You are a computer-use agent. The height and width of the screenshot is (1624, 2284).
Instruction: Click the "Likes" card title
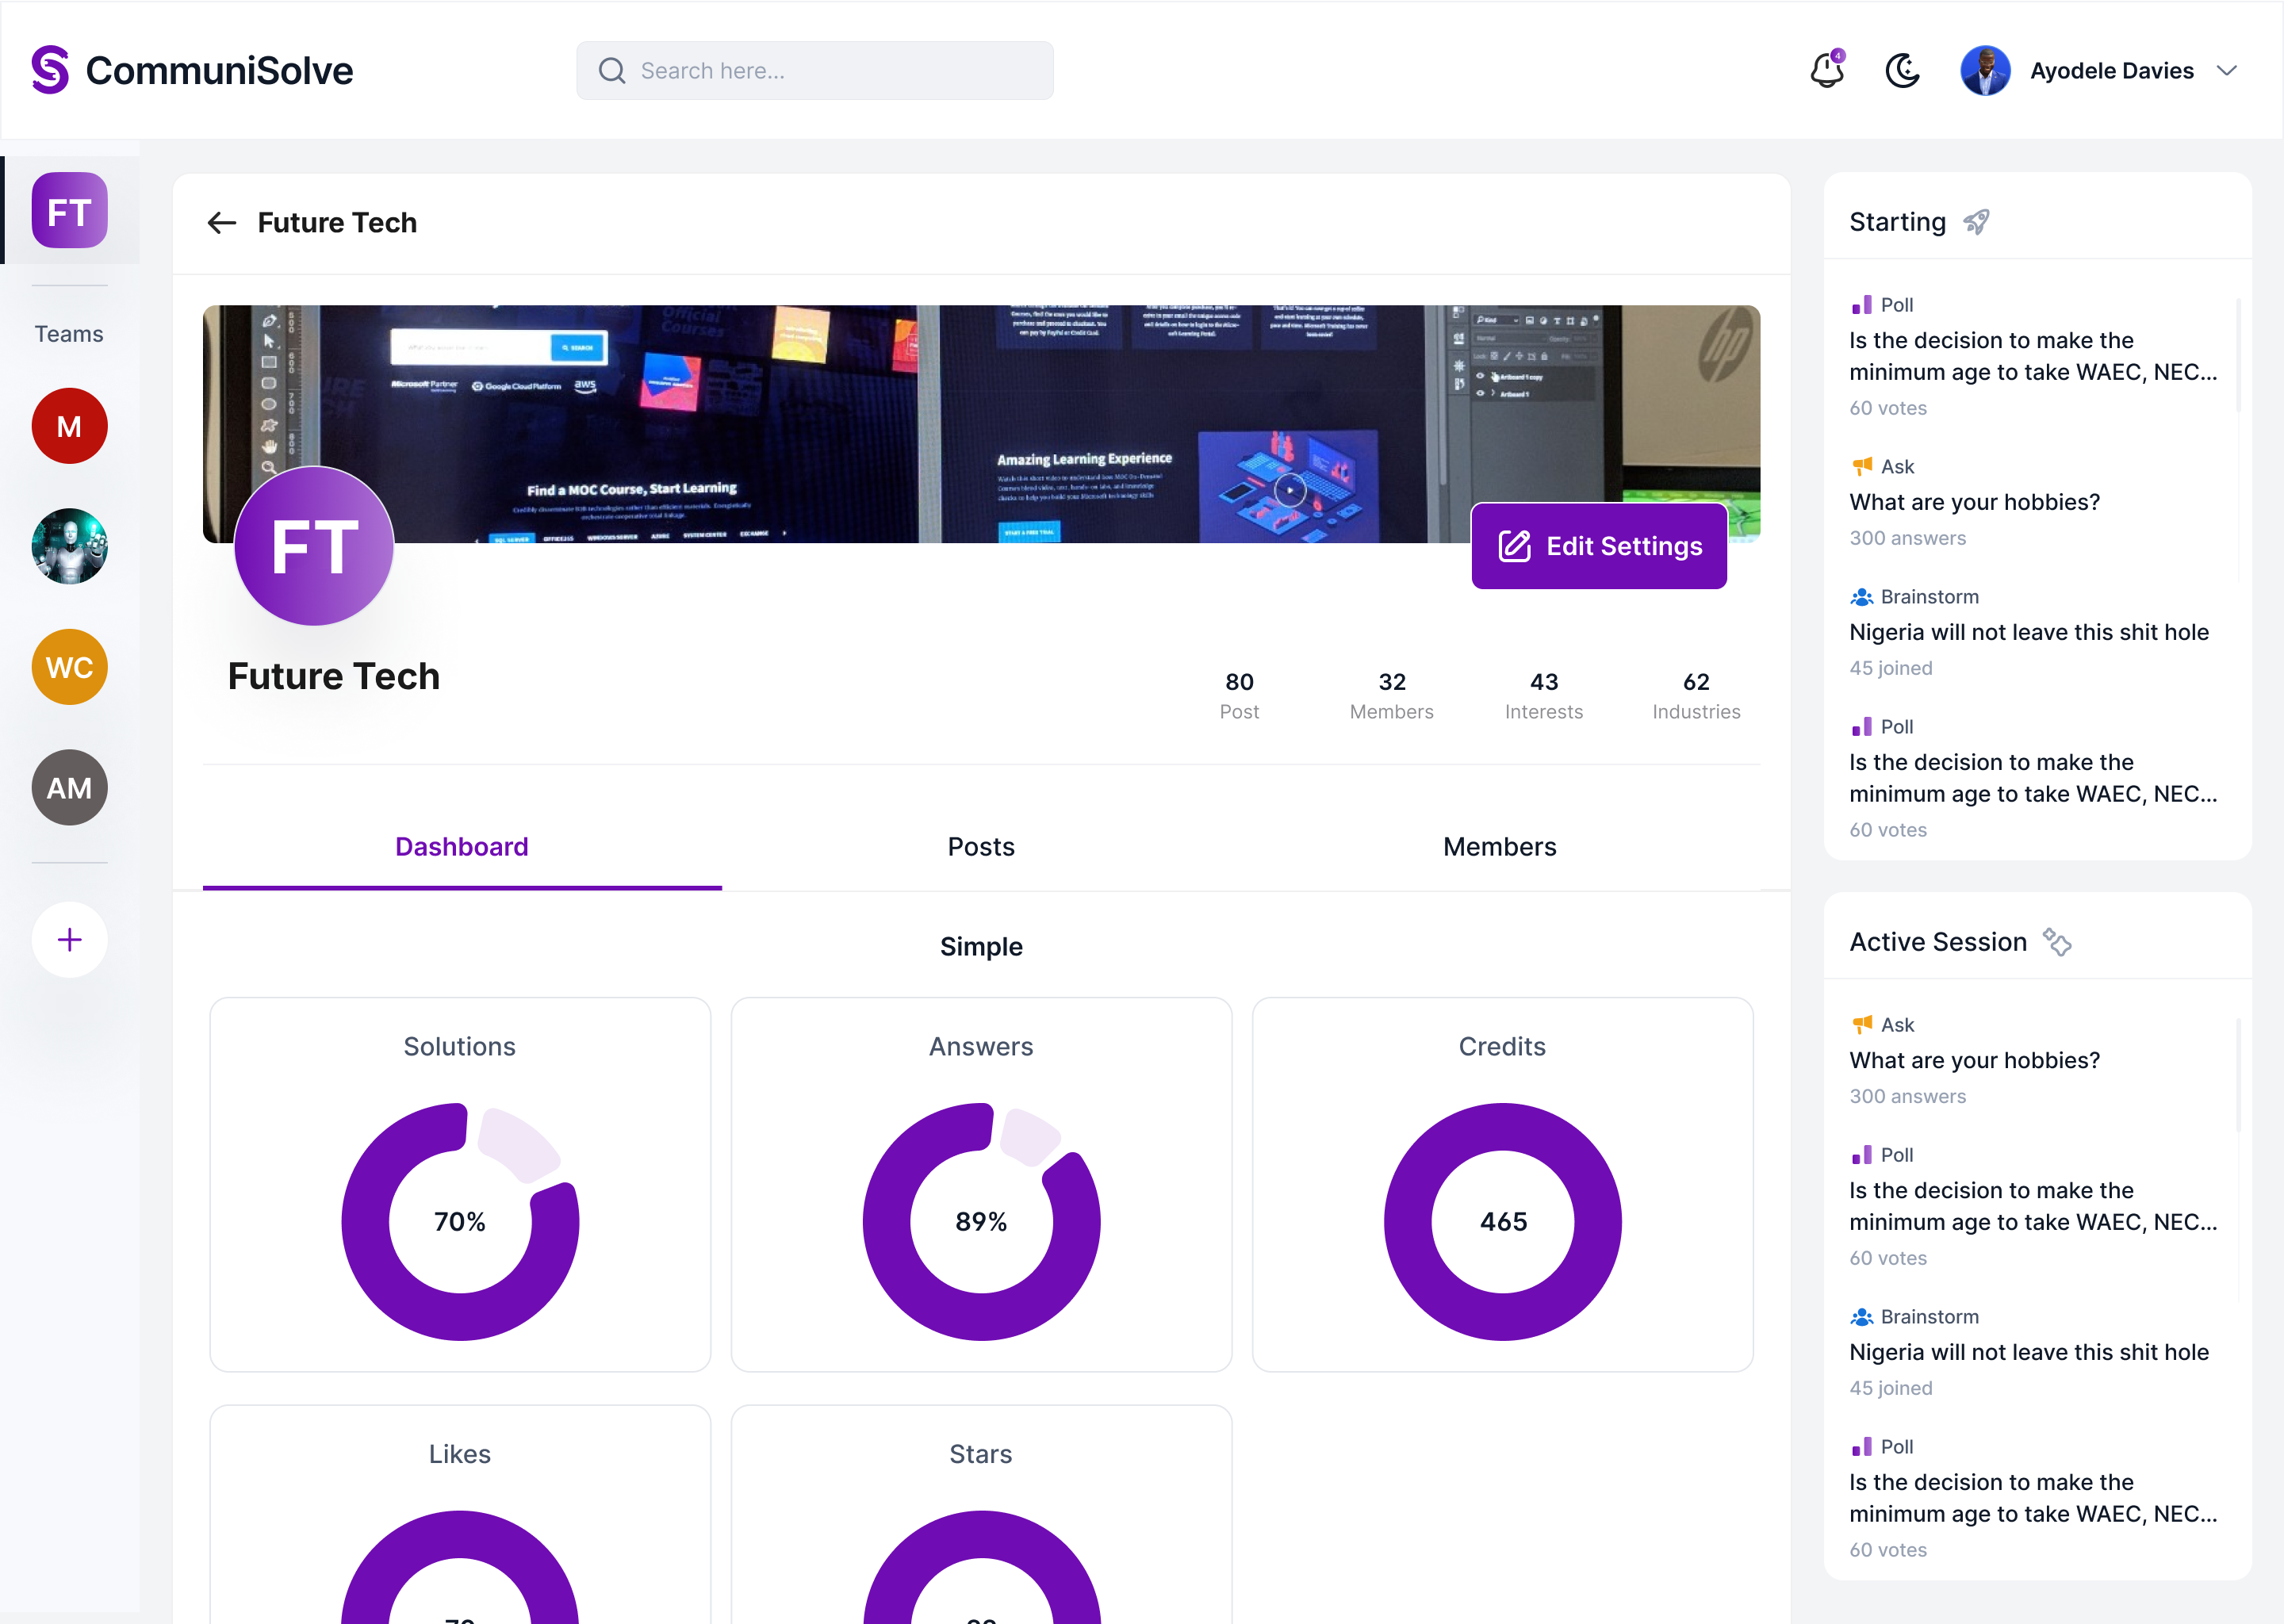tap(460, 1454)
